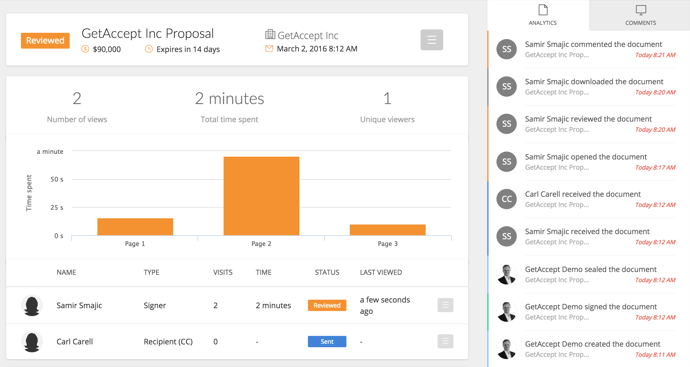This screenshot has height=367, width=690.
Task: Click SS avatar for commented the document entry
Action: (506, 49)
